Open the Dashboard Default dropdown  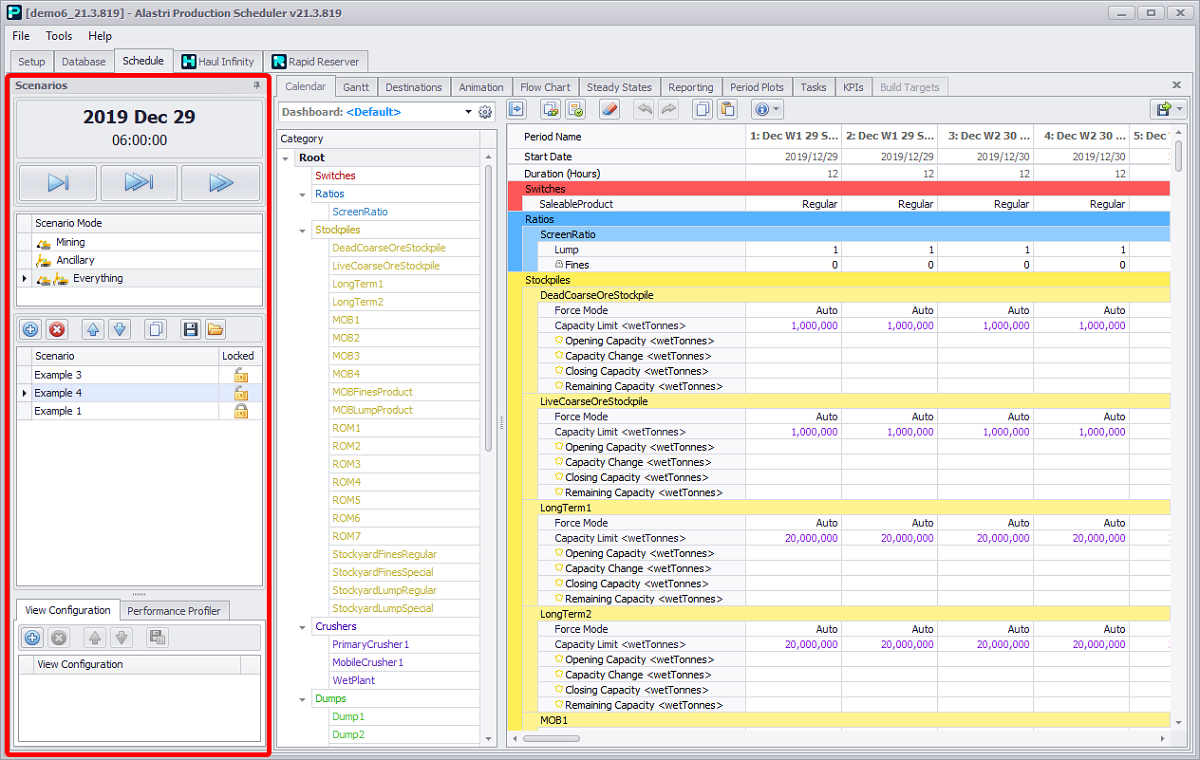pos(468,112)
